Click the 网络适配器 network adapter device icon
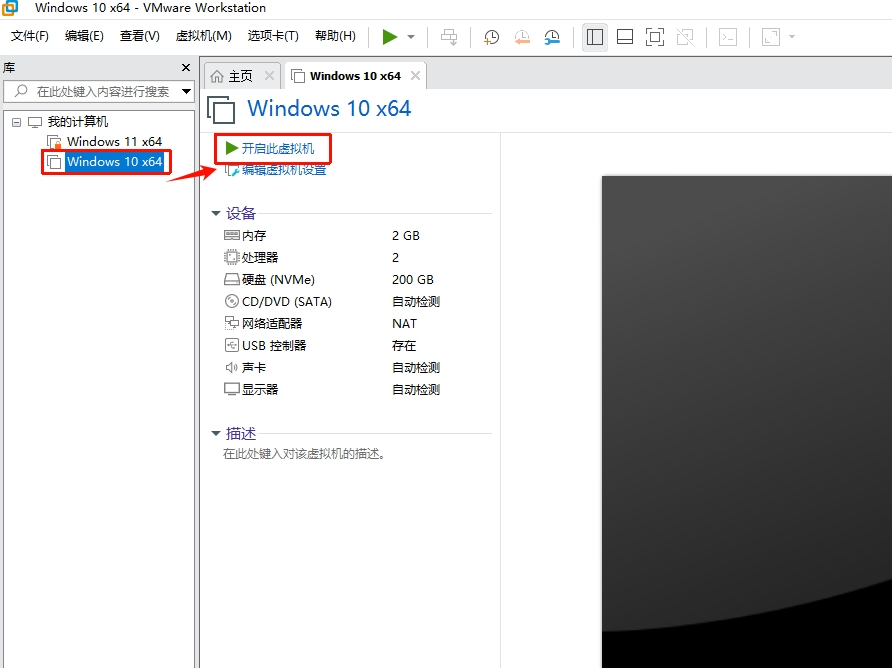Screen dimensions: 892x668 (233, 323)
